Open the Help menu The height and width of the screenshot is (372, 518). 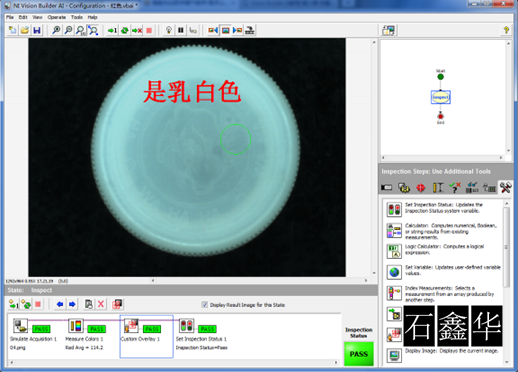92,17
